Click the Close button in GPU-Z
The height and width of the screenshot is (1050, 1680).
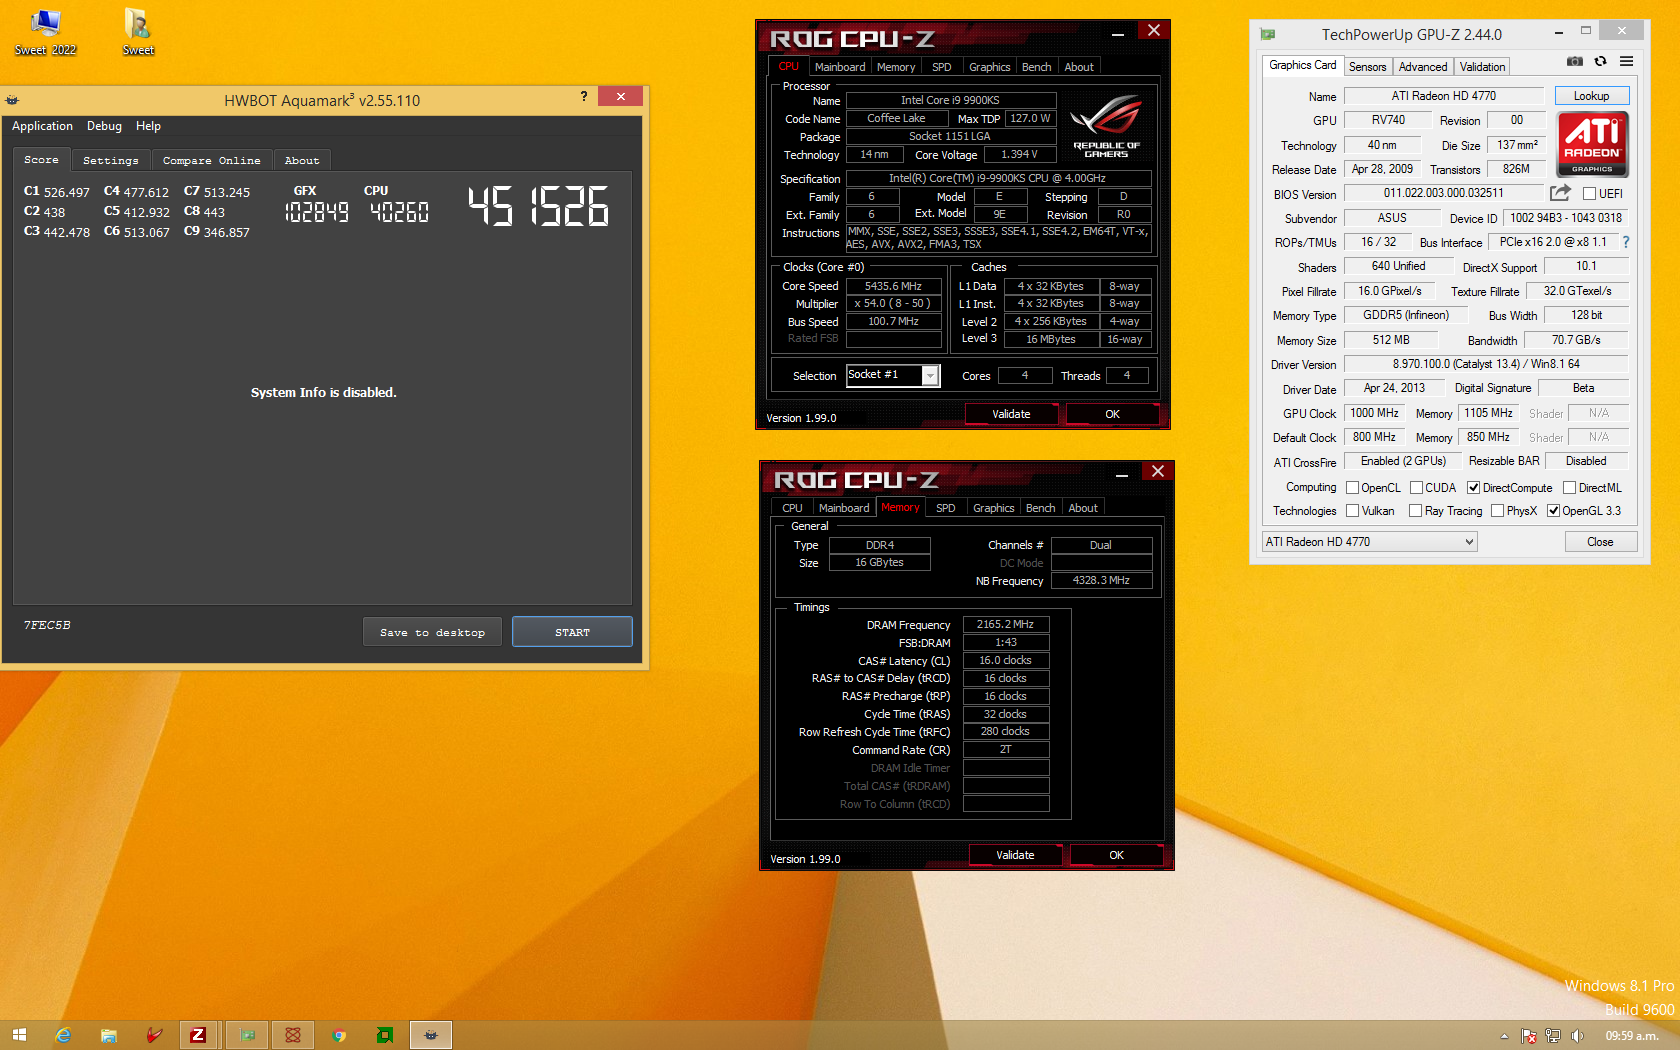[x=1600, y=542]
